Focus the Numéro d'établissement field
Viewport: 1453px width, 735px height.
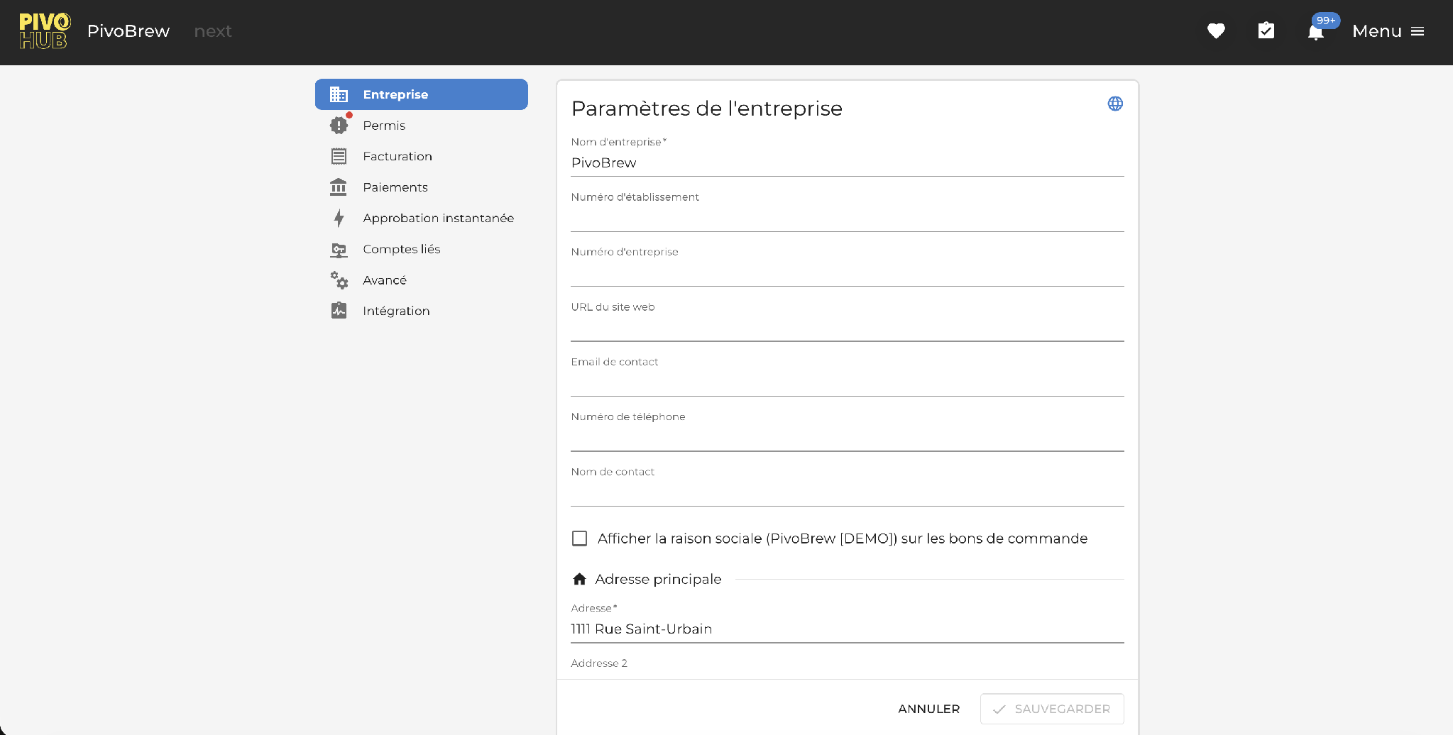click(847, 218)
